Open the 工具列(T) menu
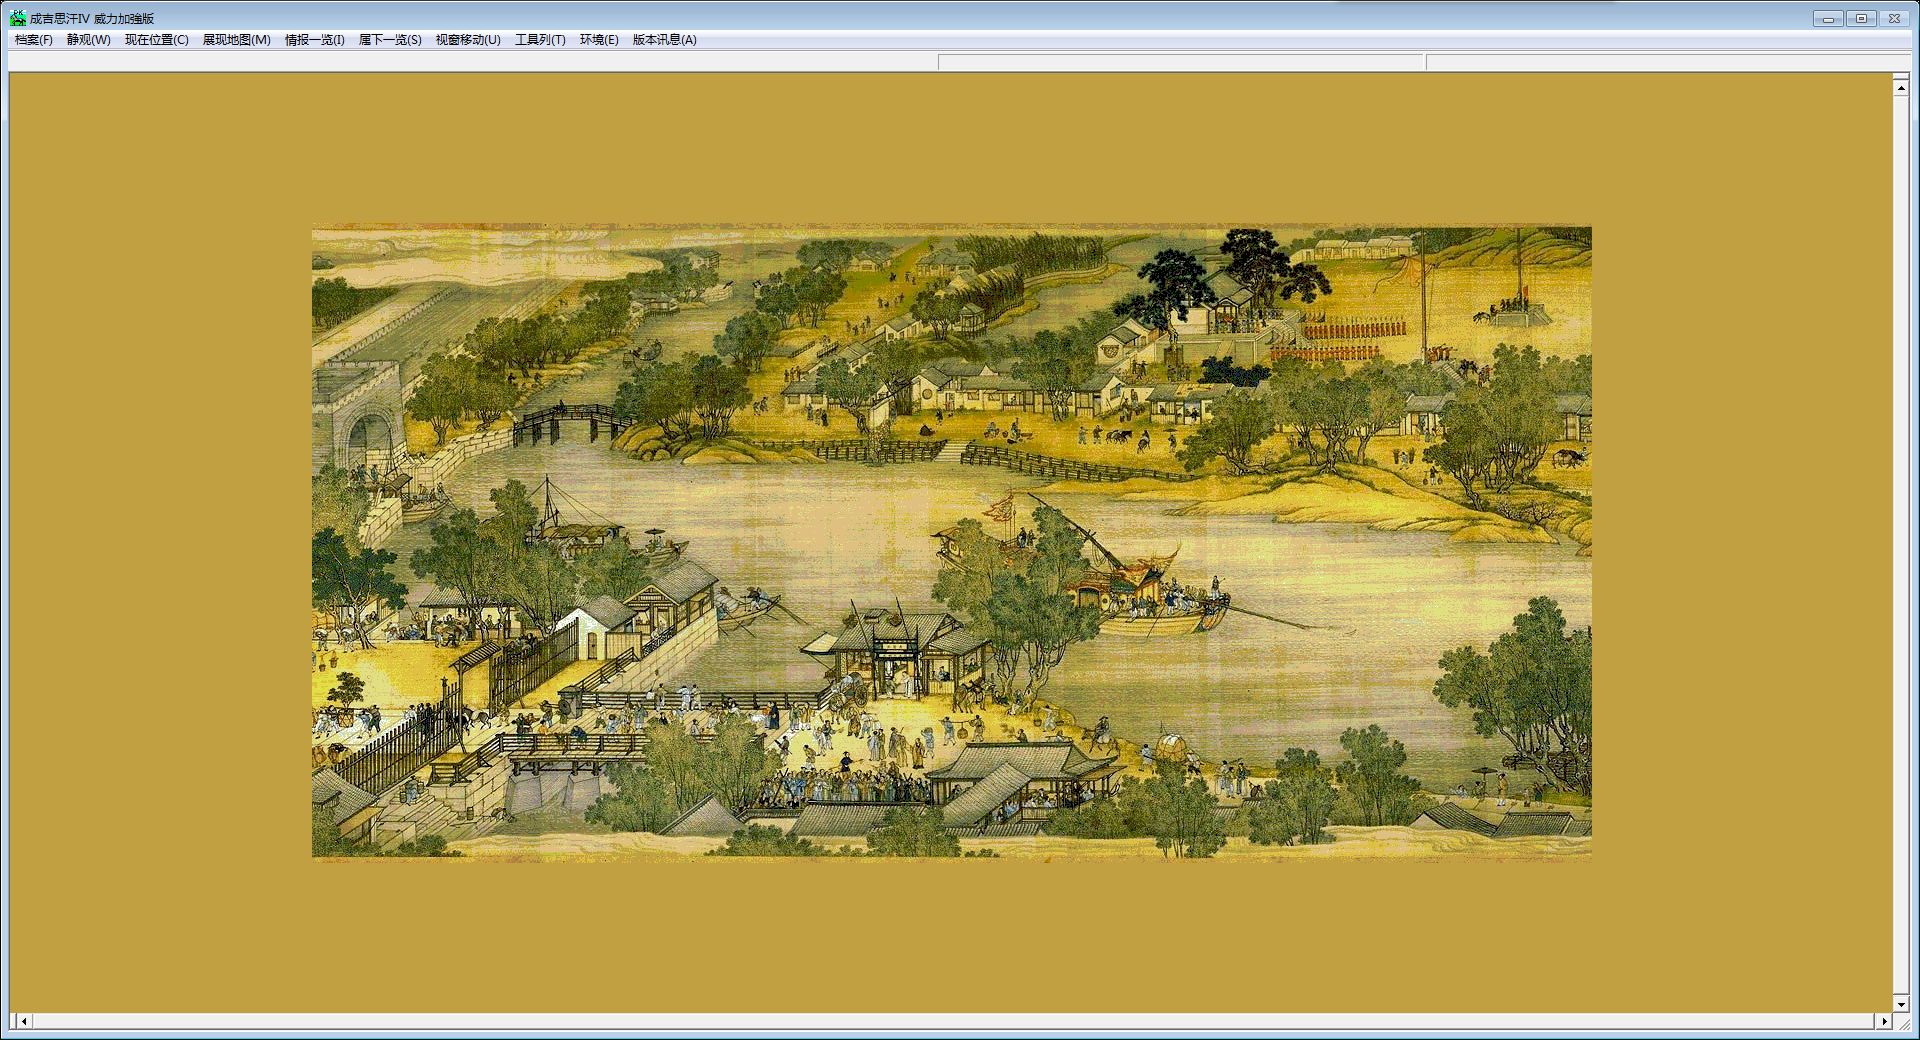The image size is (1920, 1040). (x=540, y=40)
